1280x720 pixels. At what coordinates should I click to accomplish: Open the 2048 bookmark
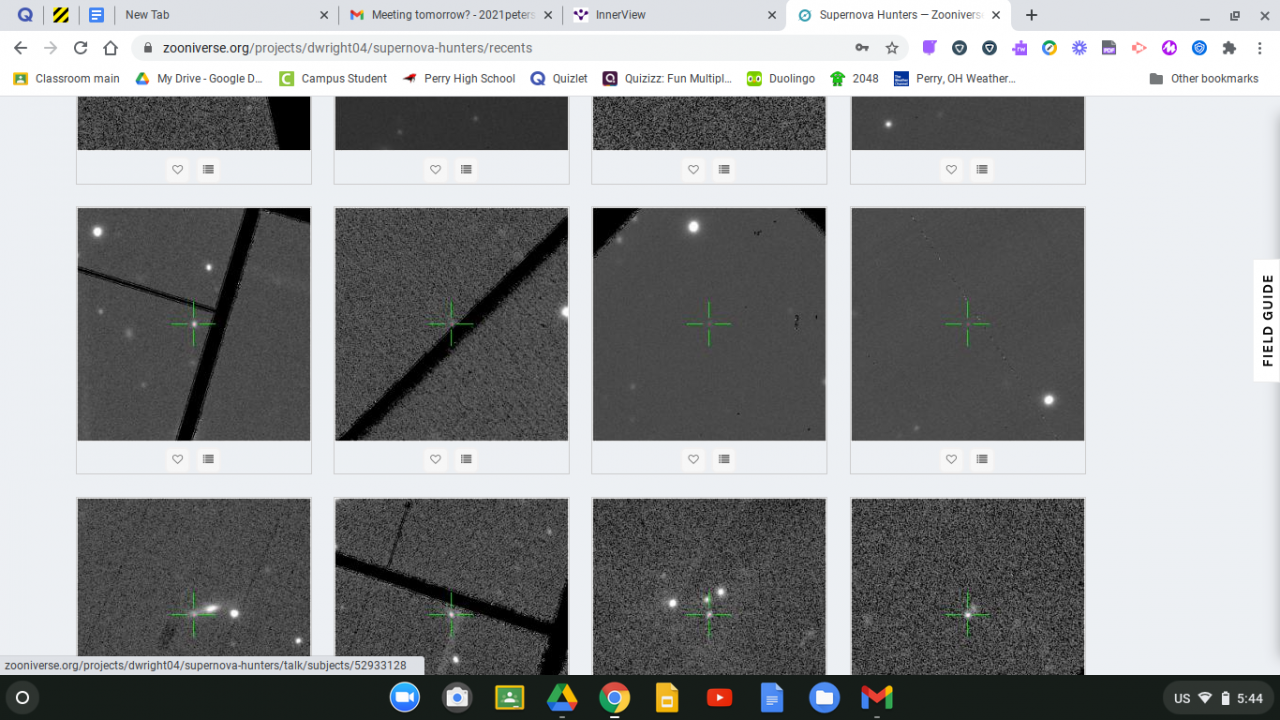[x=854, y=78]
